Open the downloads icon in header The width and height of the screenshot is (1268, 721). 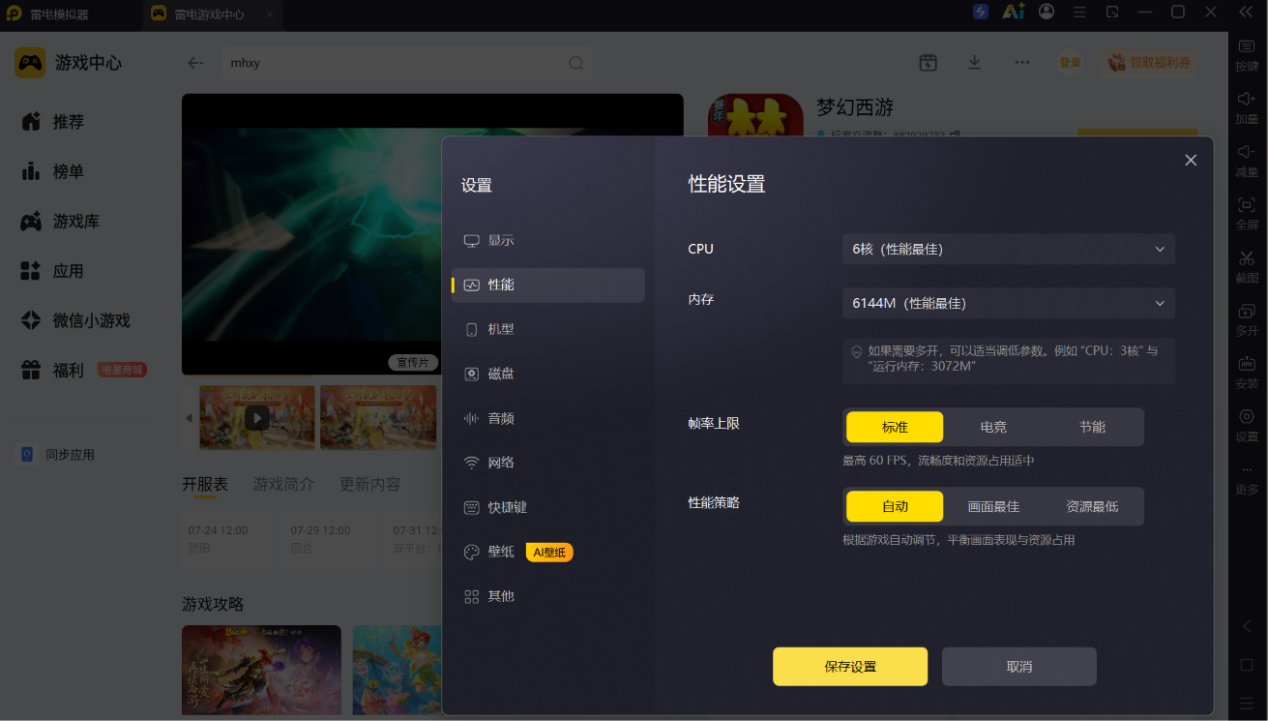(974, 62)
